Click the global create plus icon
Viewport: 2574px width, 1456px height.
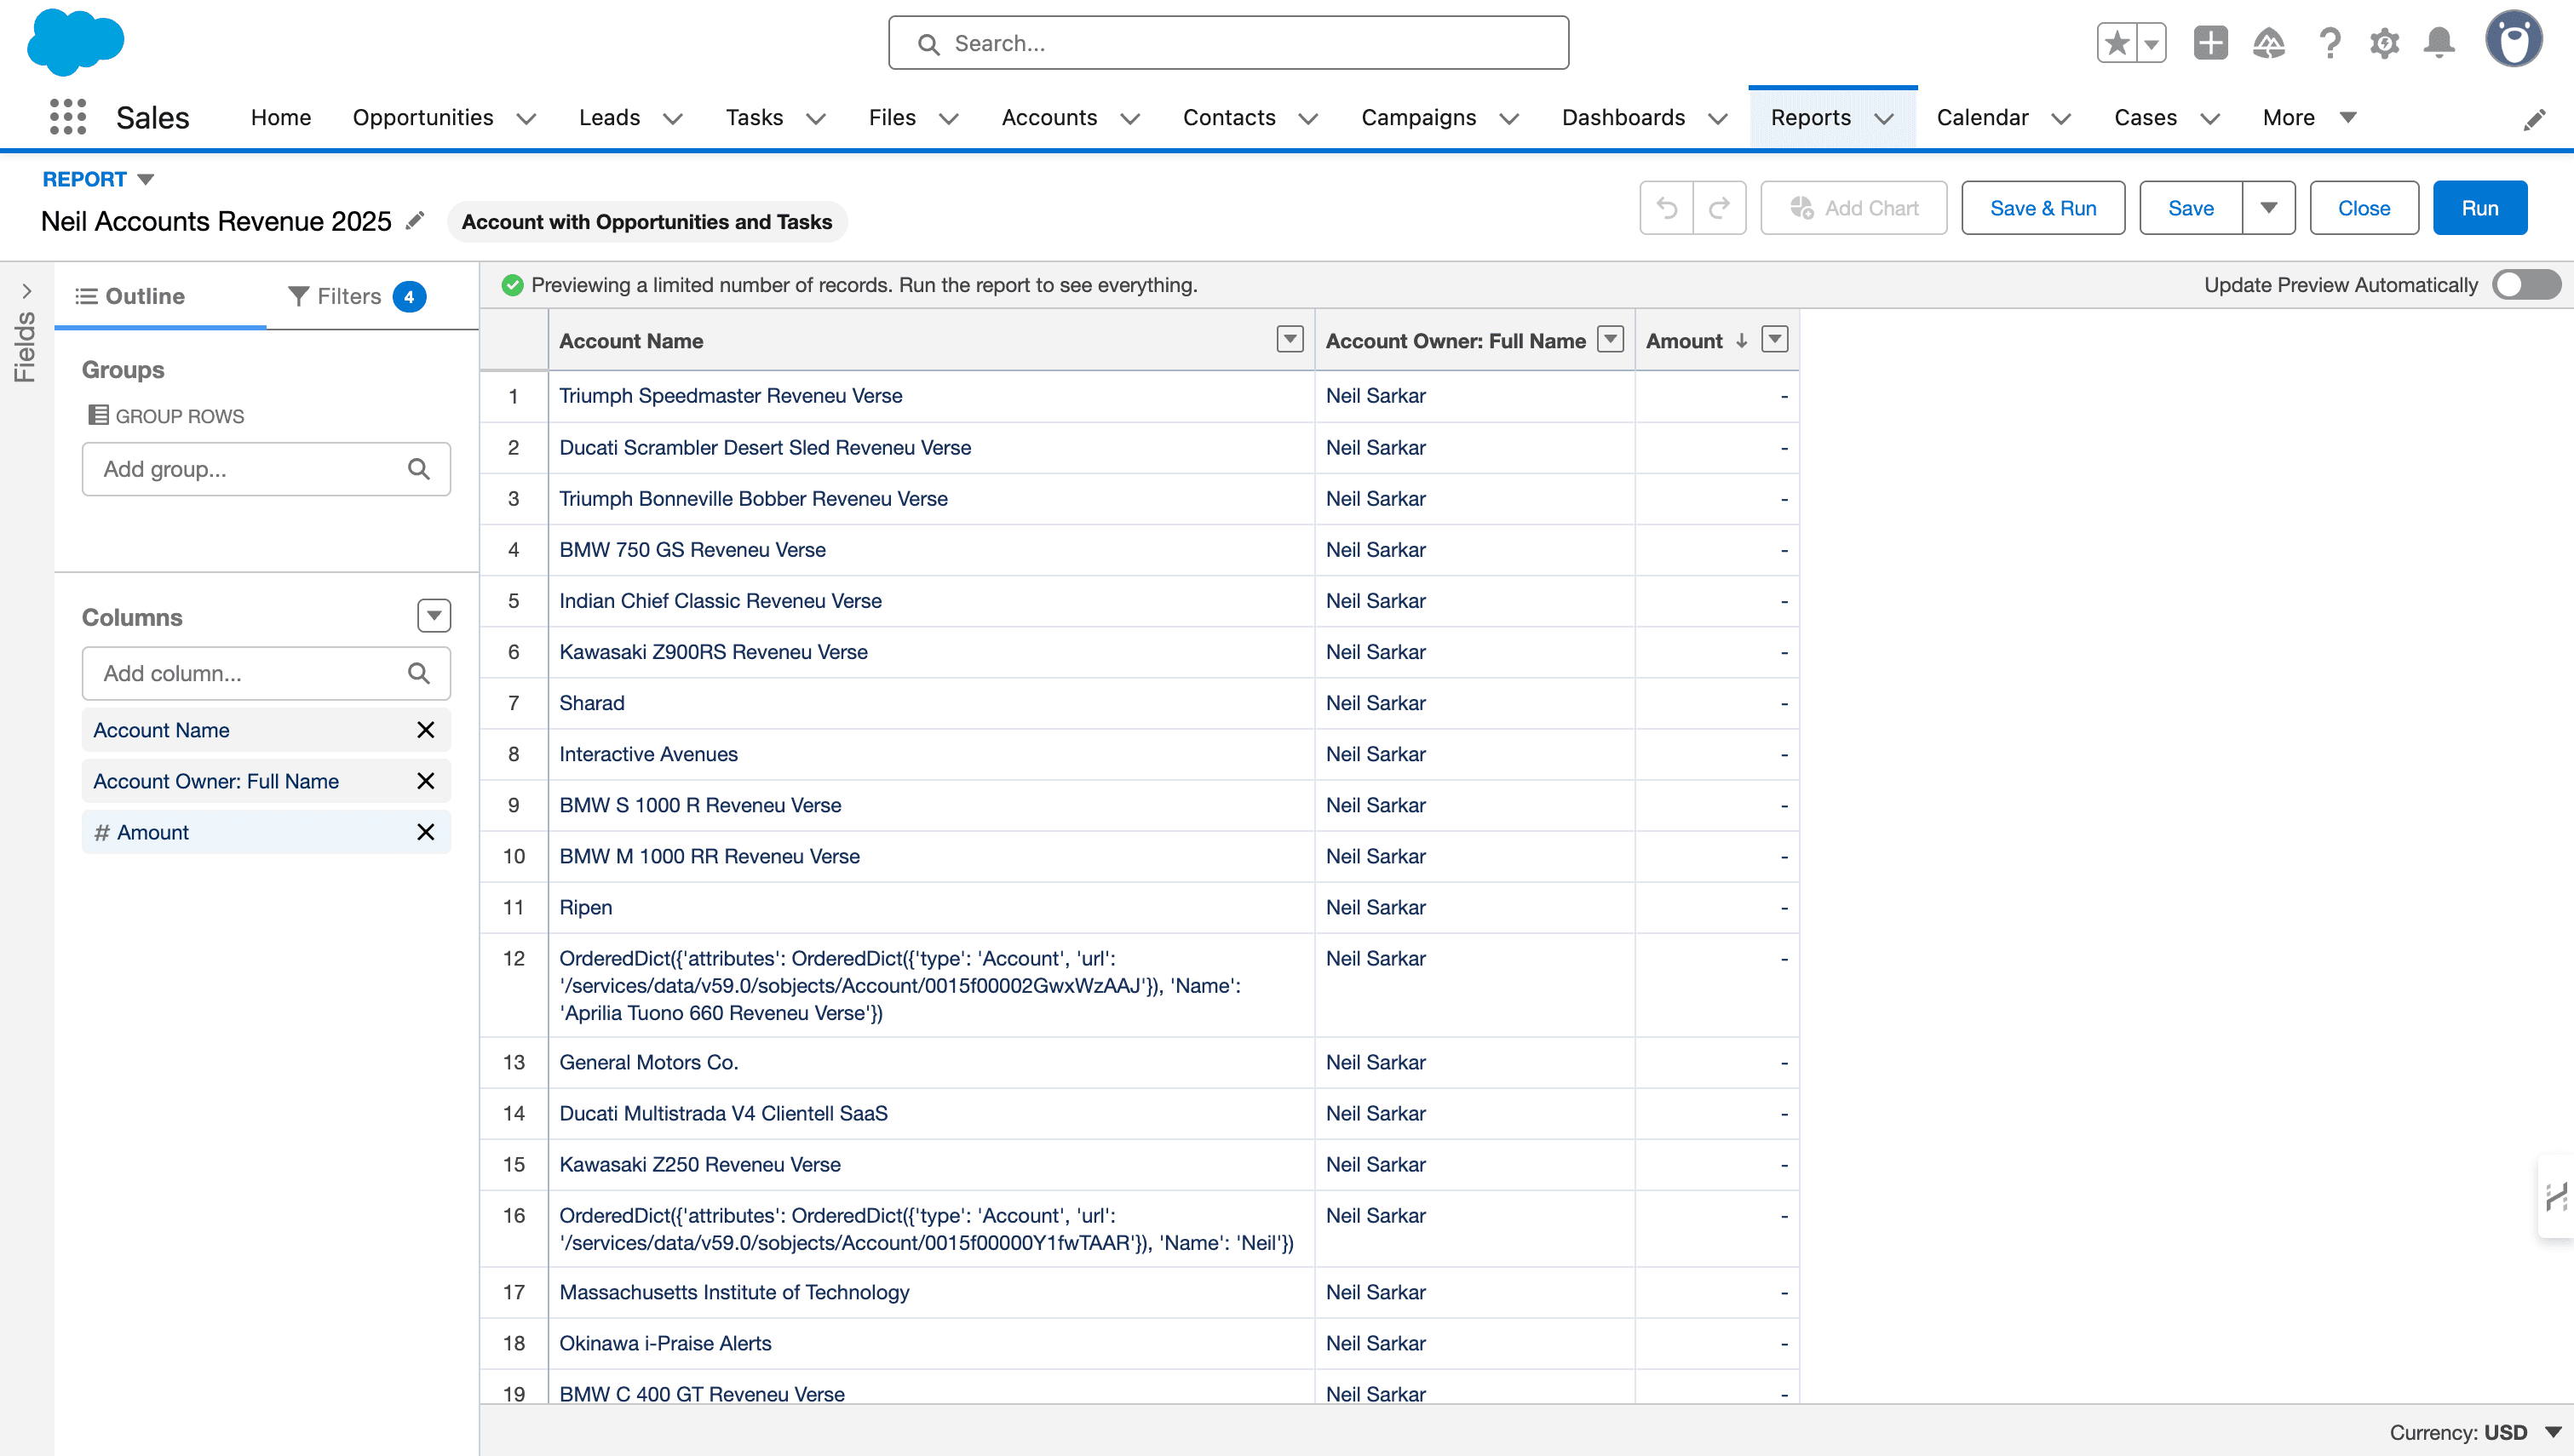click(x=2210, y=43)
